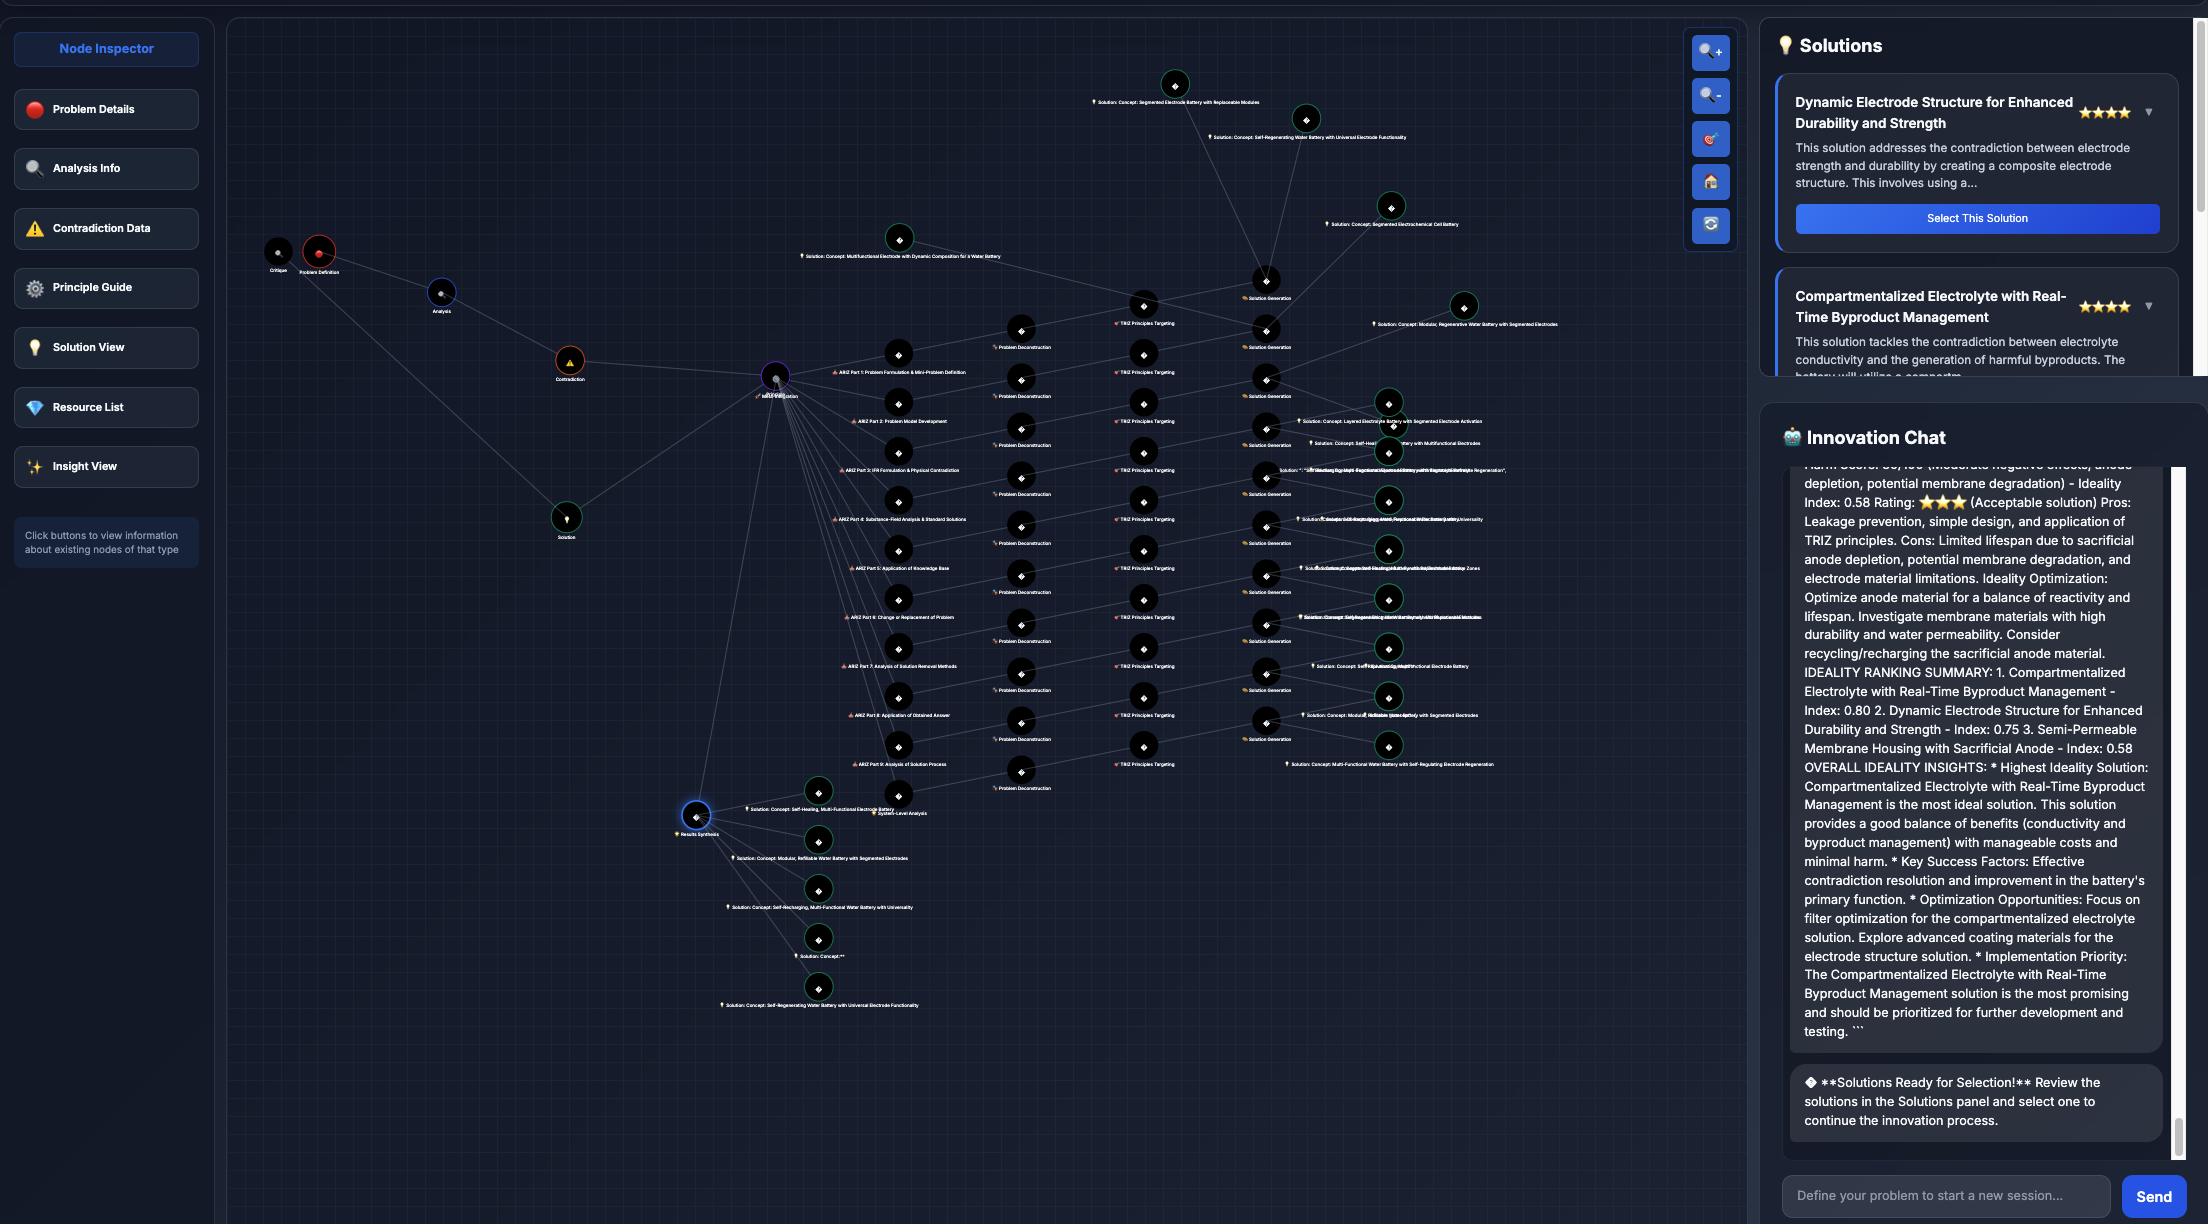
Task: Open Principle Guide in sidebar
Action: tap(106, 288)
